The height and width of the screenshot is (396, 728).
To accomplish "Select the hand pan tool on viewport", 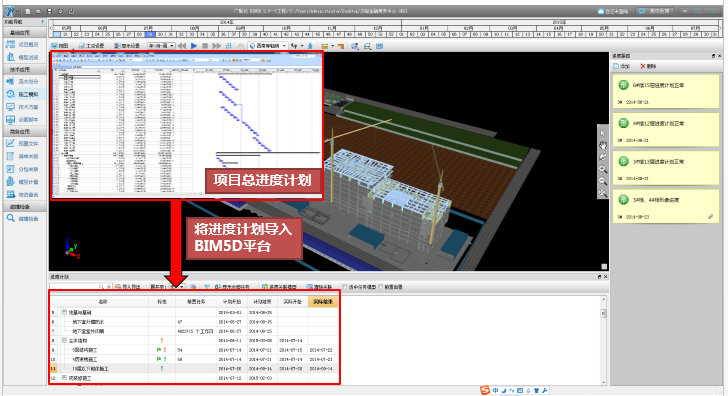I will [x=602, y=145].
